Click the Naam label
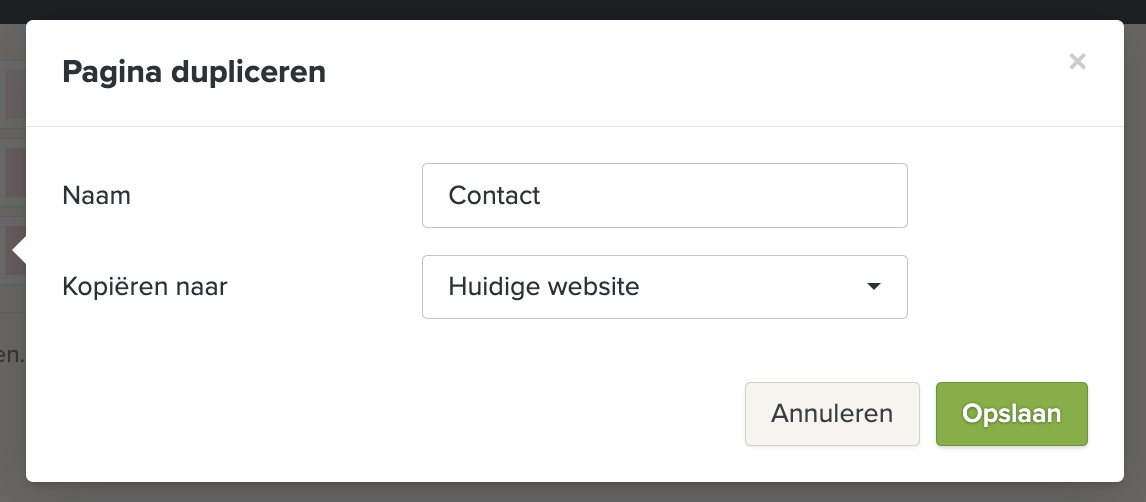The image size is (1146, 502). [x=96, y=196]
